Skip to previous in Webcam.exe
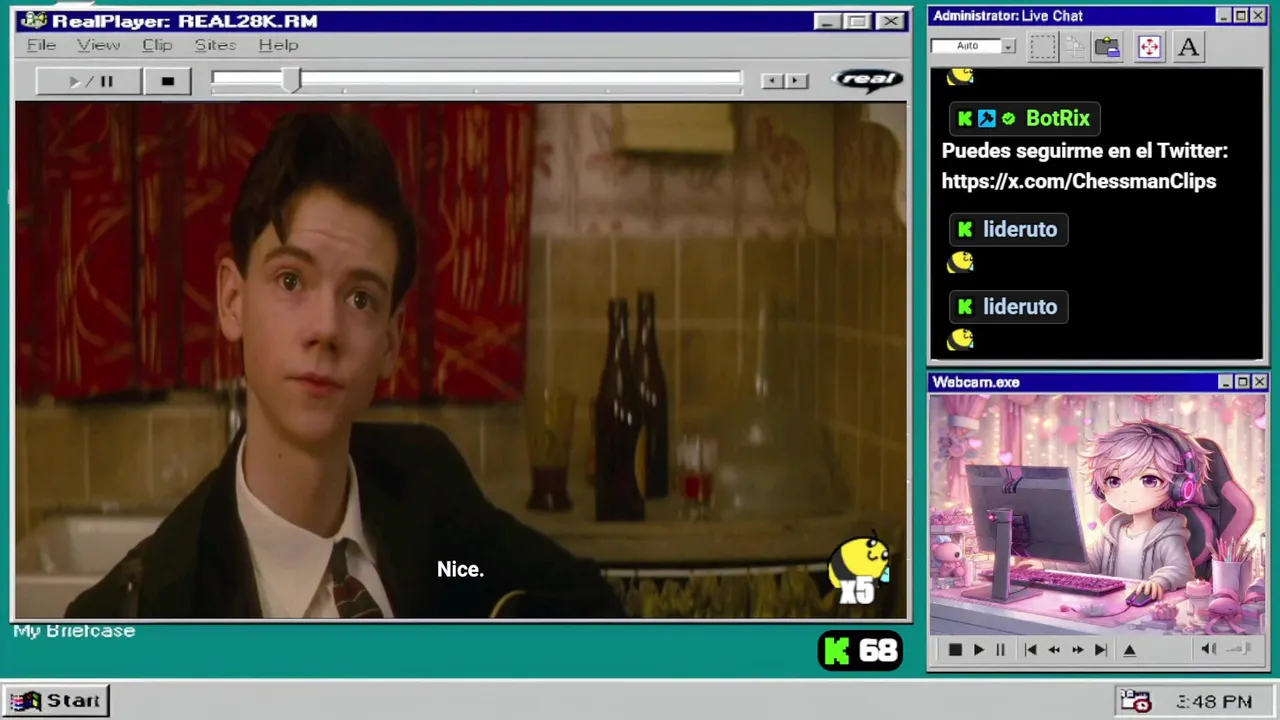 (x=1030, y=650)
